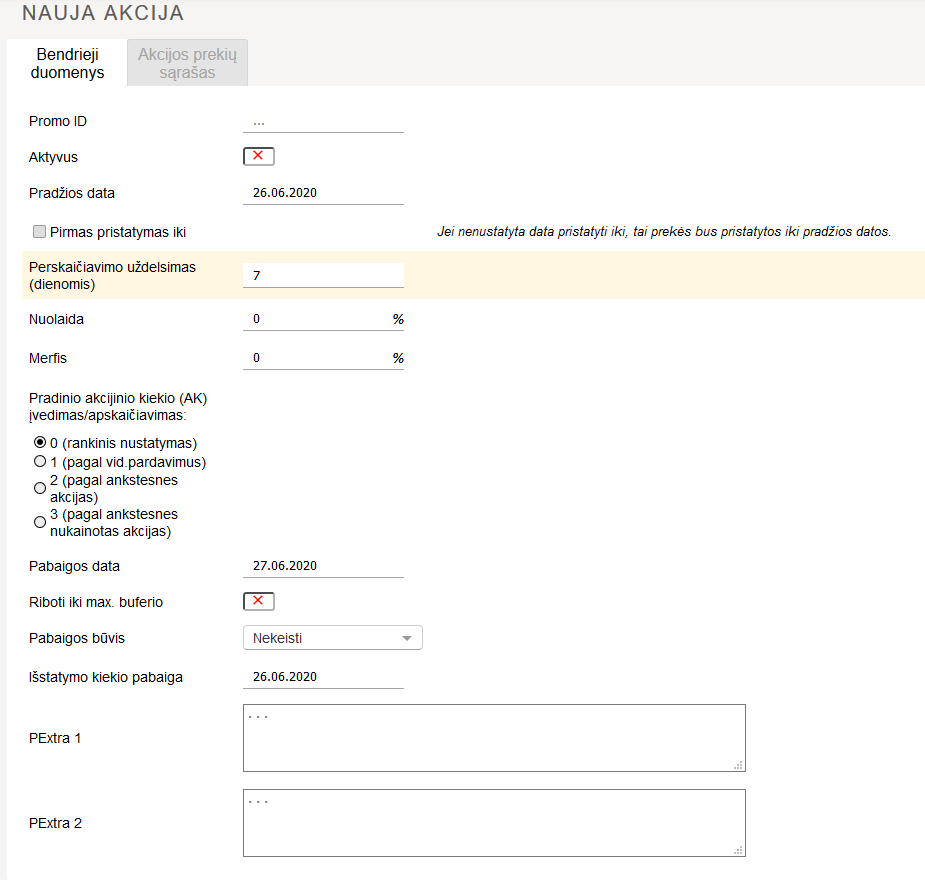Enable the Pirmas pristatymas iki checkbox
Viewport: 925px width, 880px height.
tap(40, 232)
